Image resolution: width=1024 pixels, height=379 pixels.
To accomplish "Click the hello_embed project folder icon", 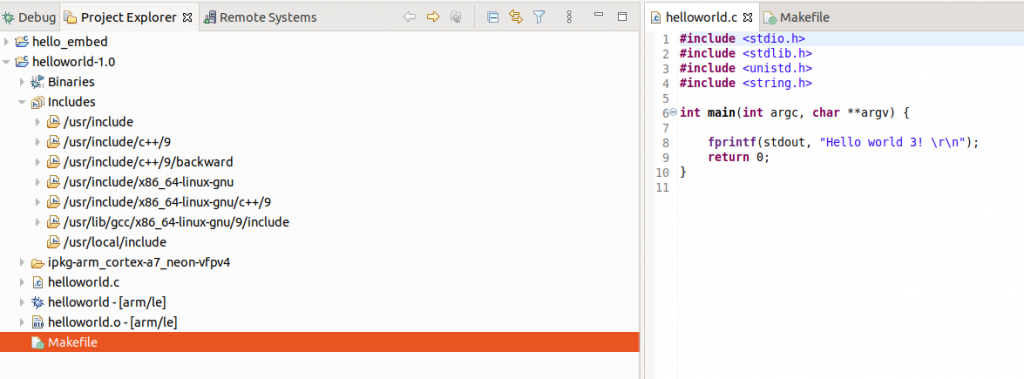I will (x=22, y=42).
